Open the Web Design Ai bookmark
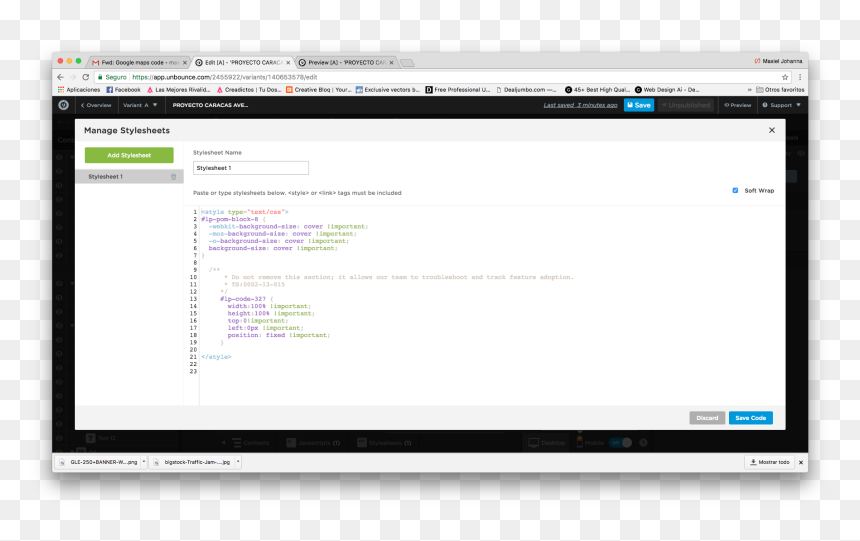The width and height of the screenshot is (860, 541). click(x=667, y=89)
